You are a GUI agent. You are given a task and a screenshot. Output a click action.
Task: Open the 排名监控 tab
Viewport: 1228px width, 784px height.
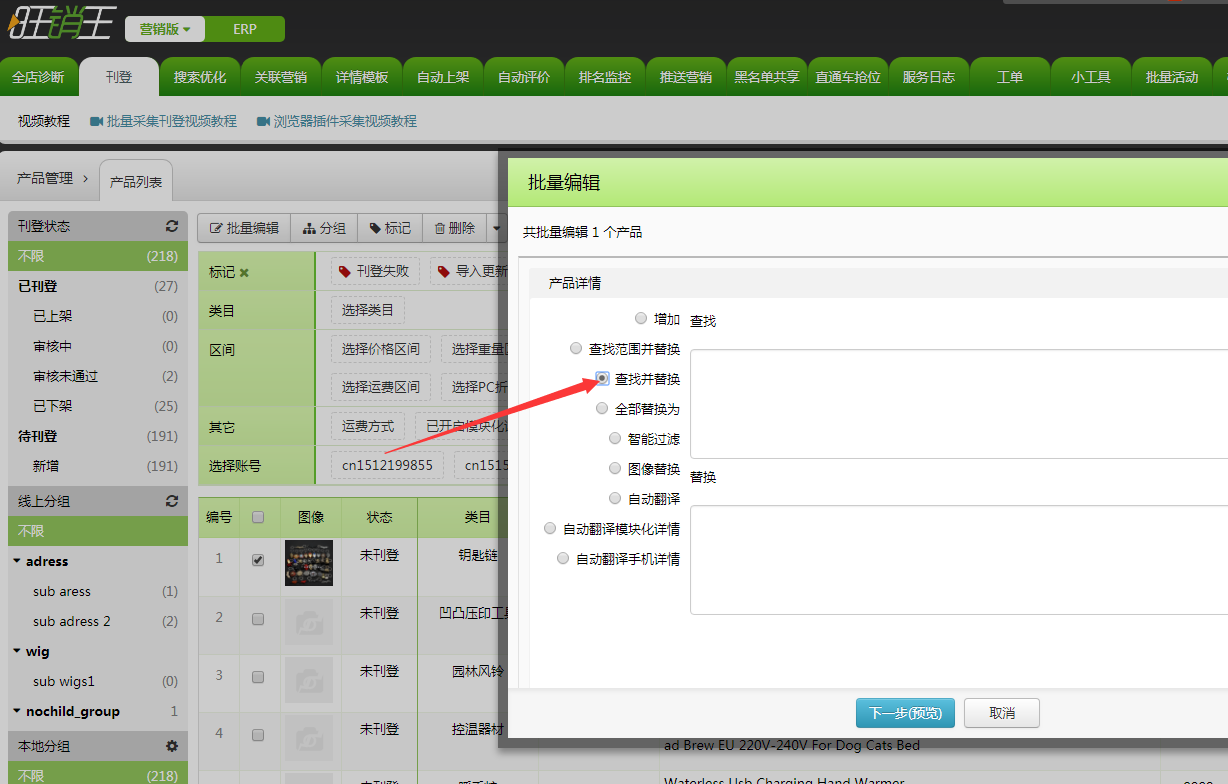tap(605, 77)
